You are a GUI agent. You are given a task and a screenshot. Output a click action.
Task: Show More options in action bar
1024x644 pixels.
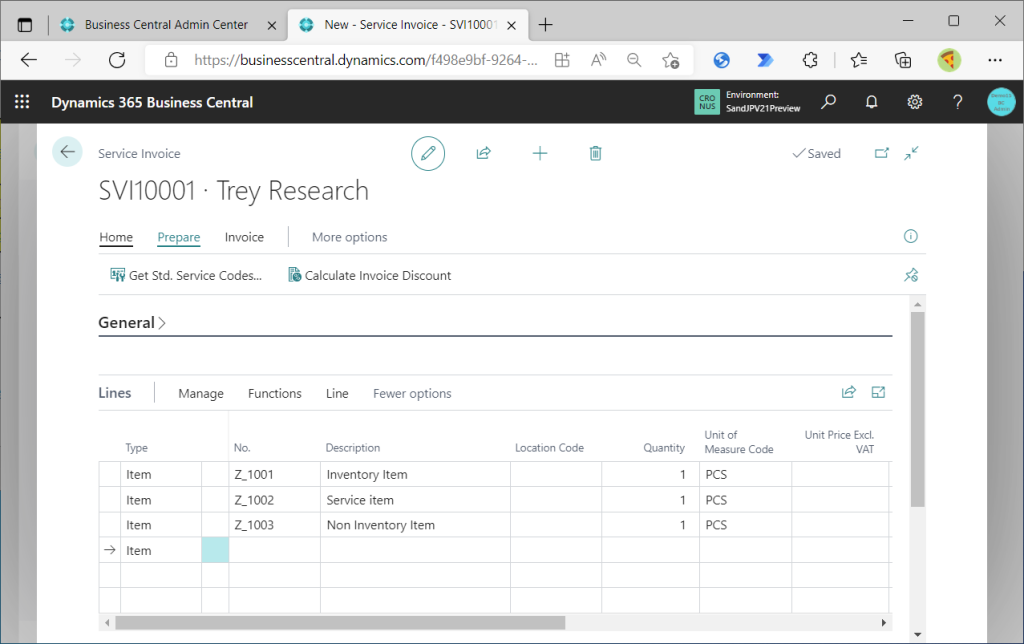pos(349,237)
